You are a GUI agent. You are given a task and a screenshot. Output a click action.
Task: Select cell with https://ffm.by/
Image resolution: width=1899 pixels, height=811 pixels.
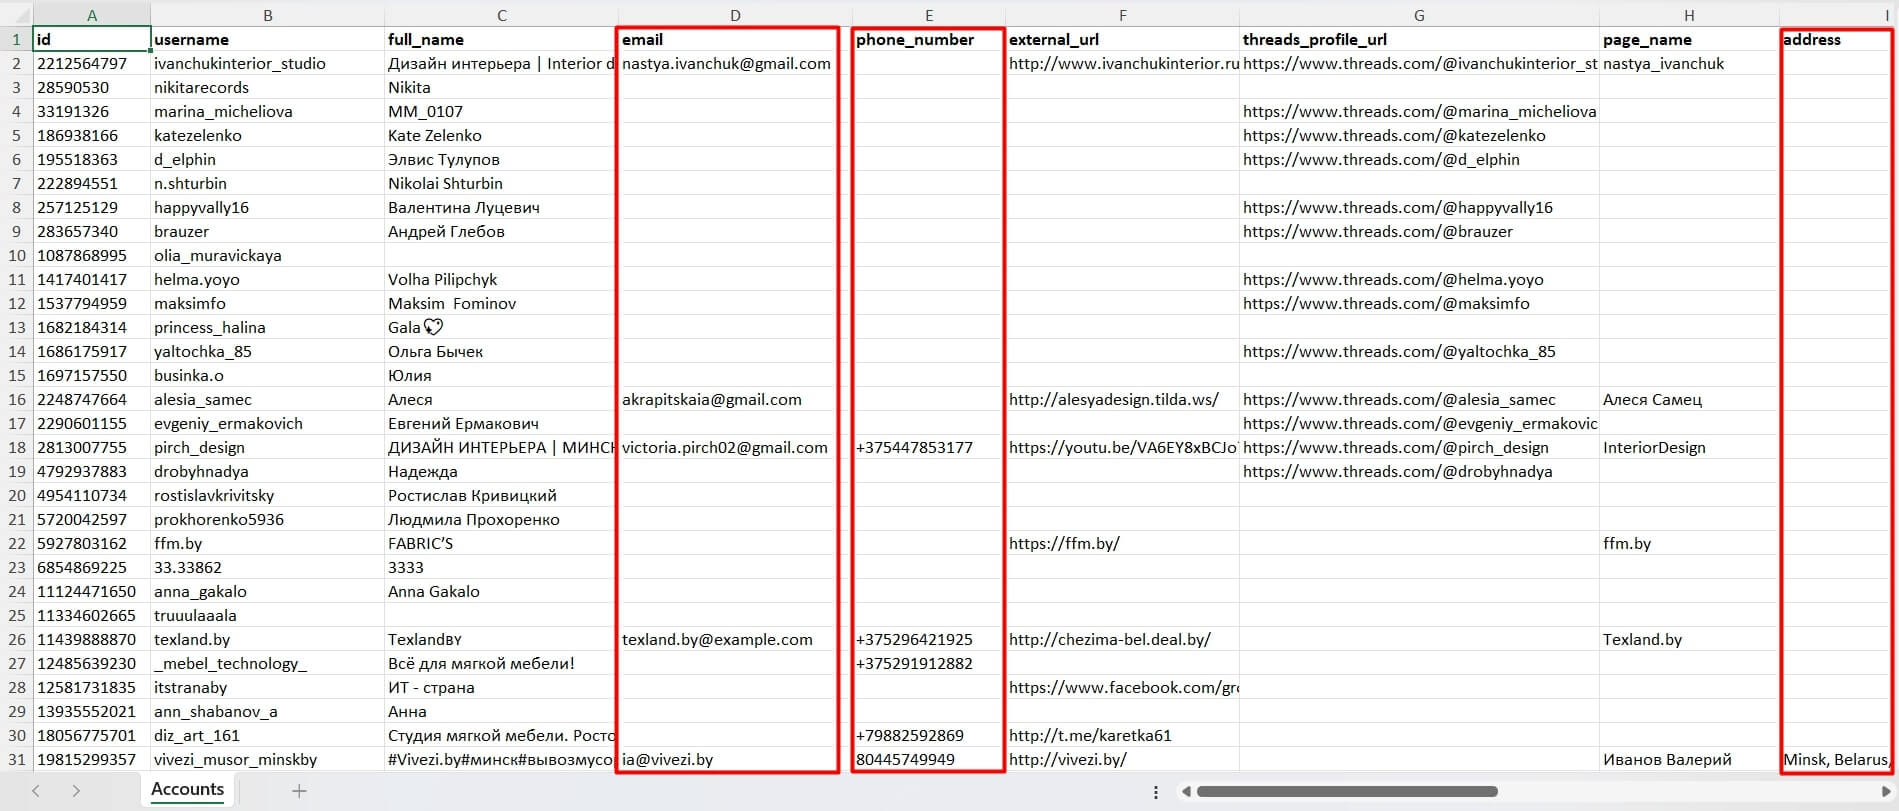tap(1122, 543)
